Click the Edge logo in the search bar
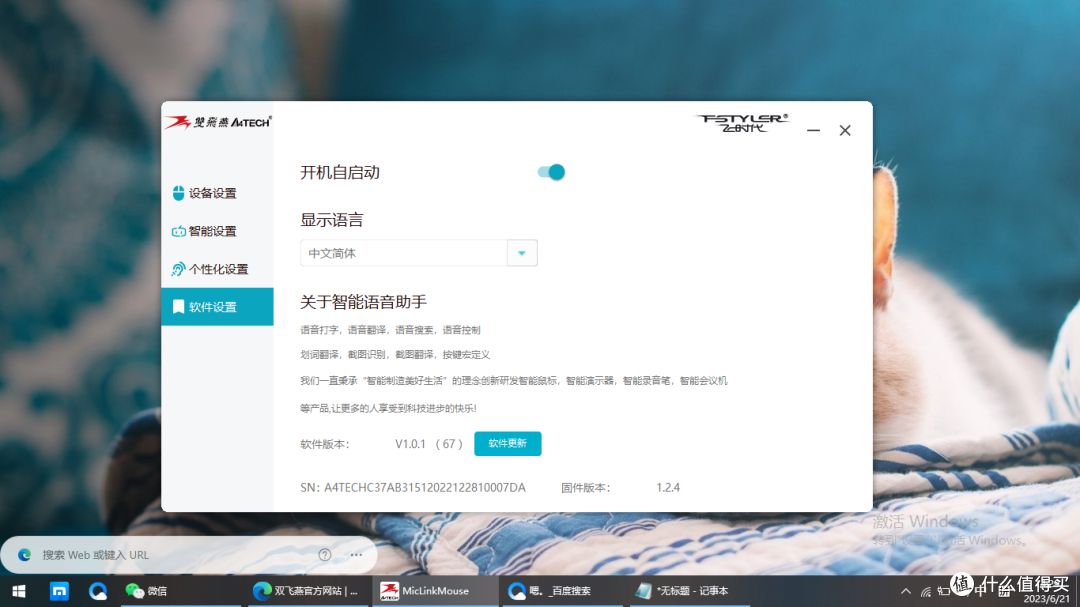 [x=24, y=555]
